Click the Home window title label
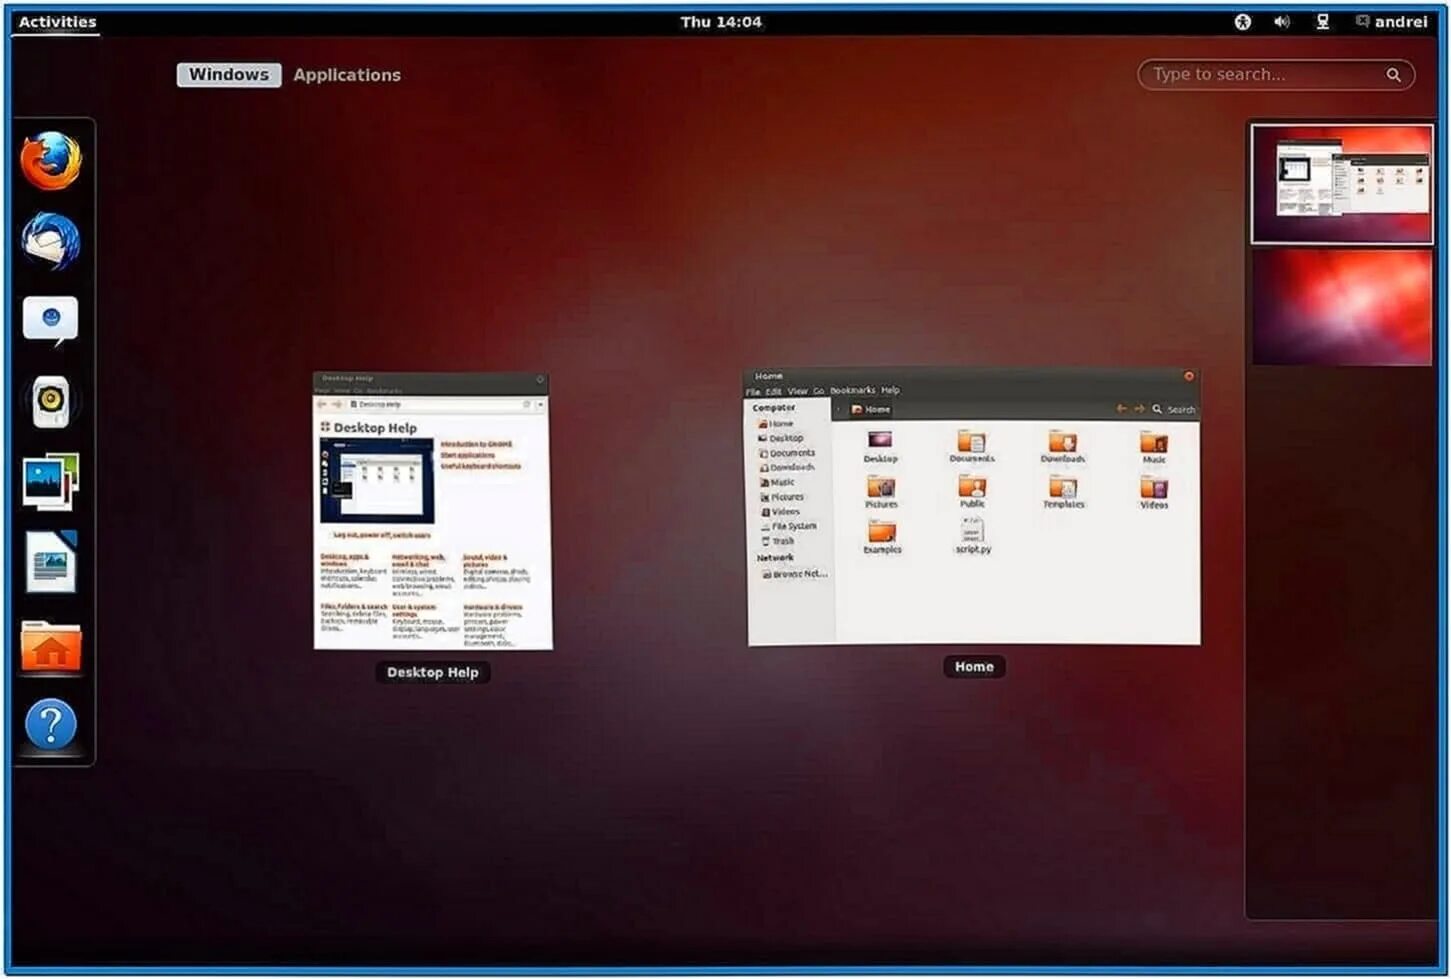This screenshot has width=1451, height=979. tap(974, 667)
